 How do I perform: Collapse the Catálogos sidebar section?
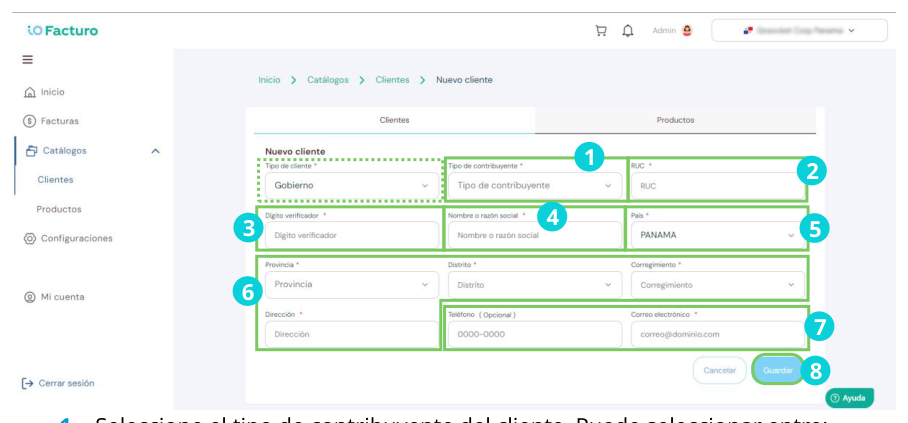click(x=155, y=151)
